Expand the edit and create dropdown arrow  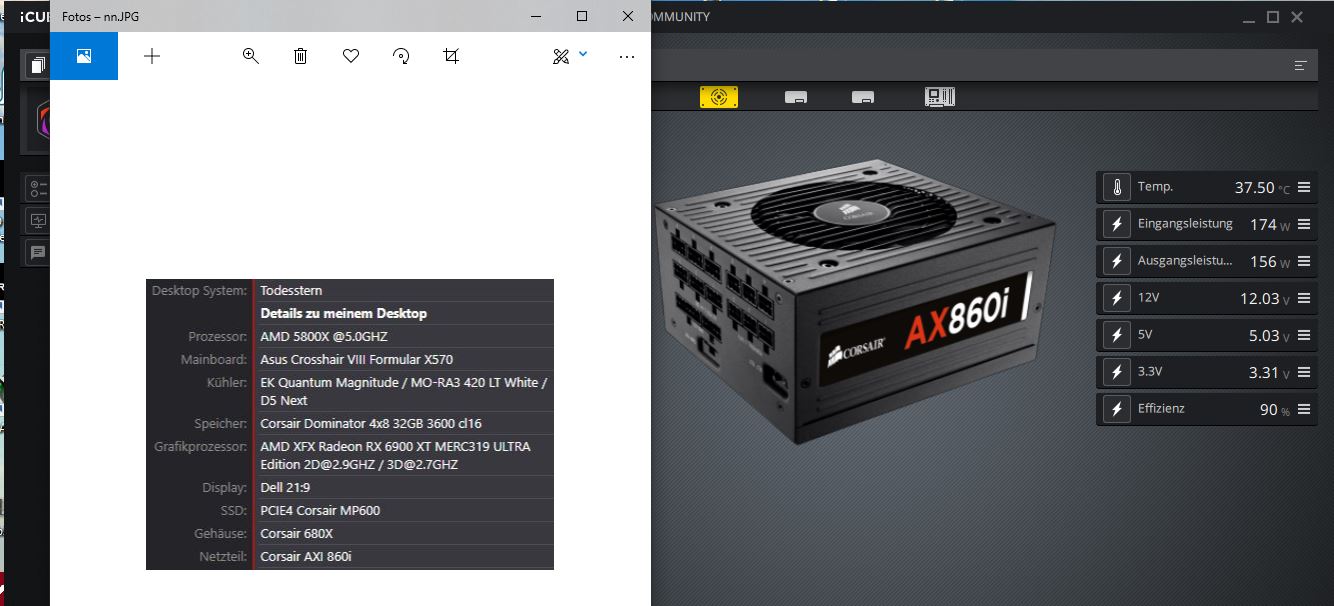[583, 54]
